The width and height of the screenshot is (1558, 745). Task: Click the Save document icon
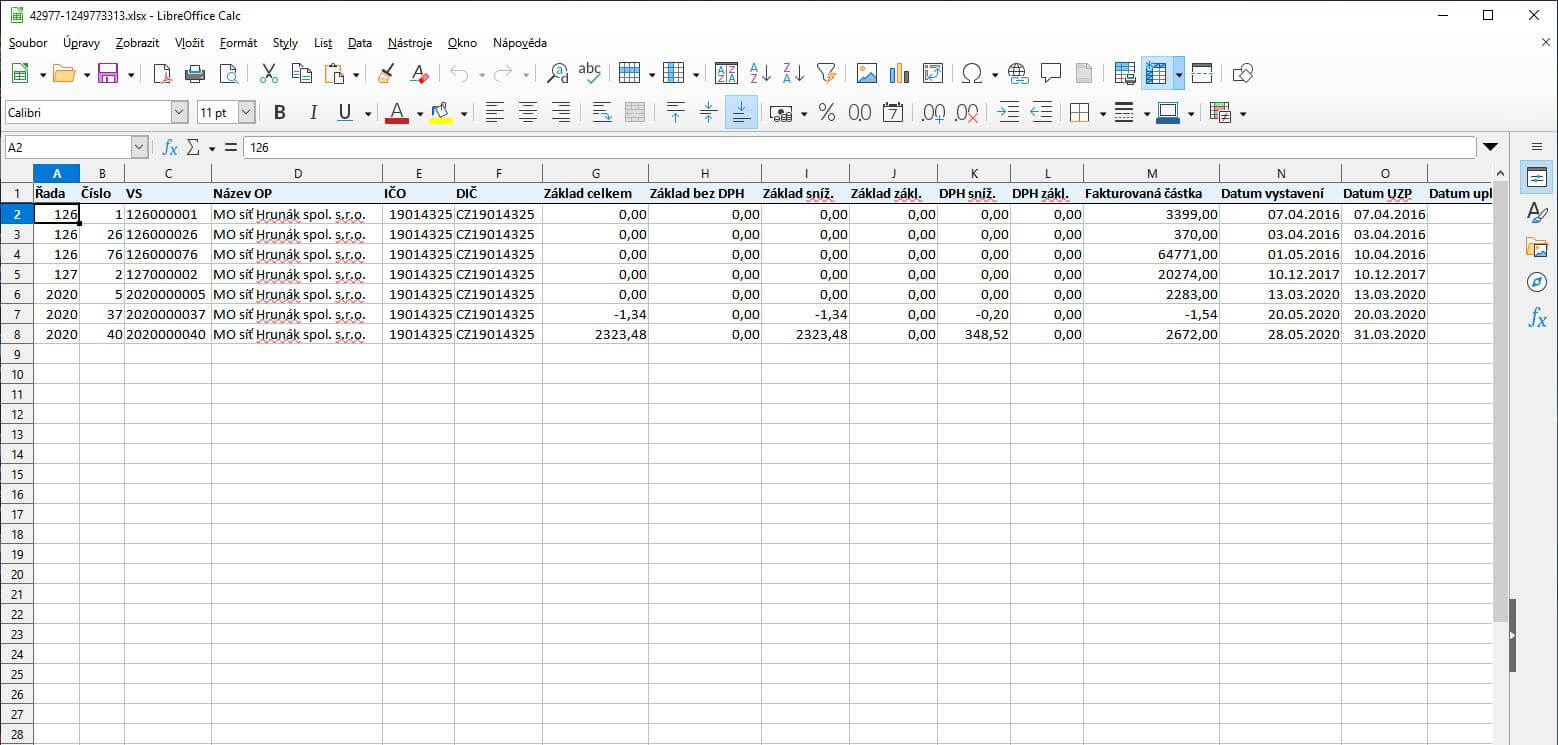coord(107,73)
